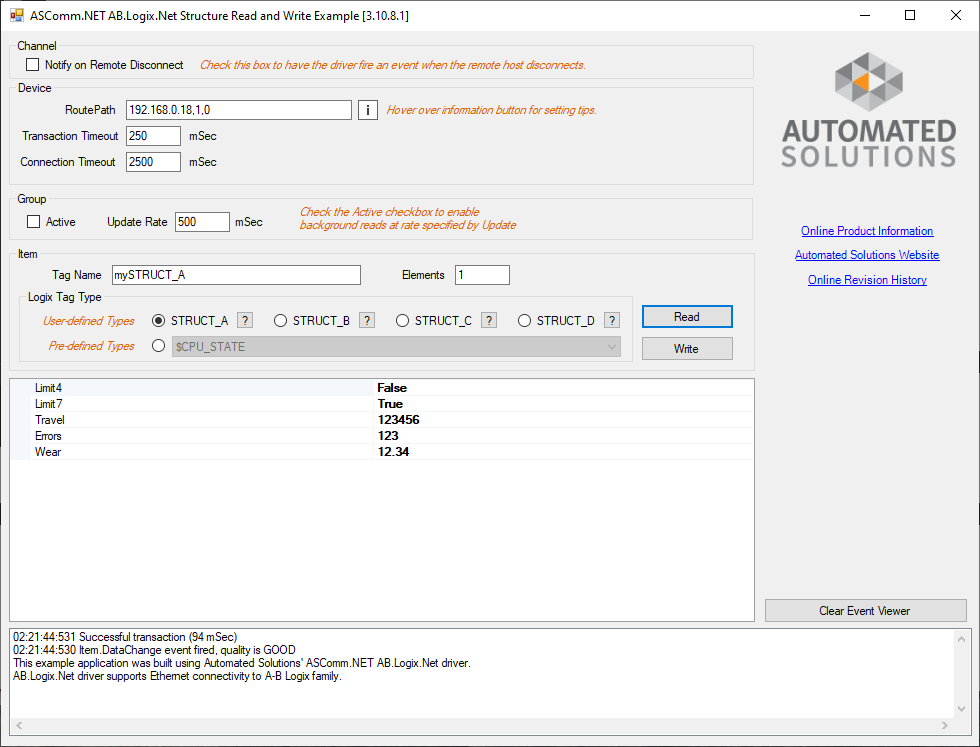Screen dimensions: 980x747
Task: Visit the Online Revision History page
Action: (x=866, y=279)
